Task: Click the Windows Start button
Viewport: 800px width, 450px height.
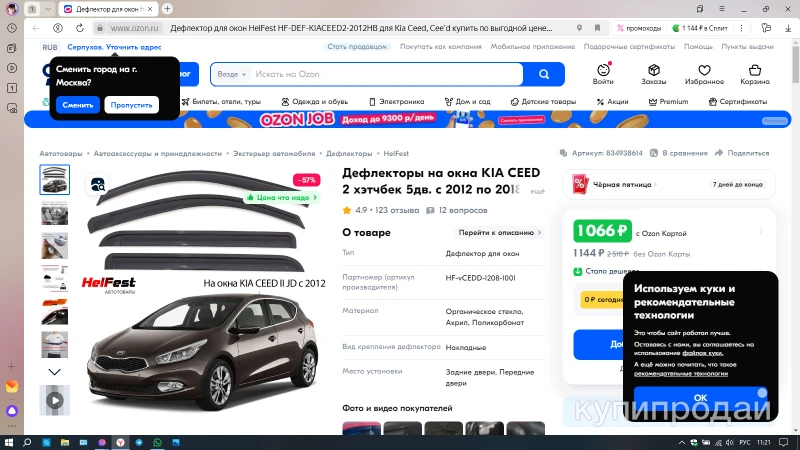Action: tap(8, 442)
